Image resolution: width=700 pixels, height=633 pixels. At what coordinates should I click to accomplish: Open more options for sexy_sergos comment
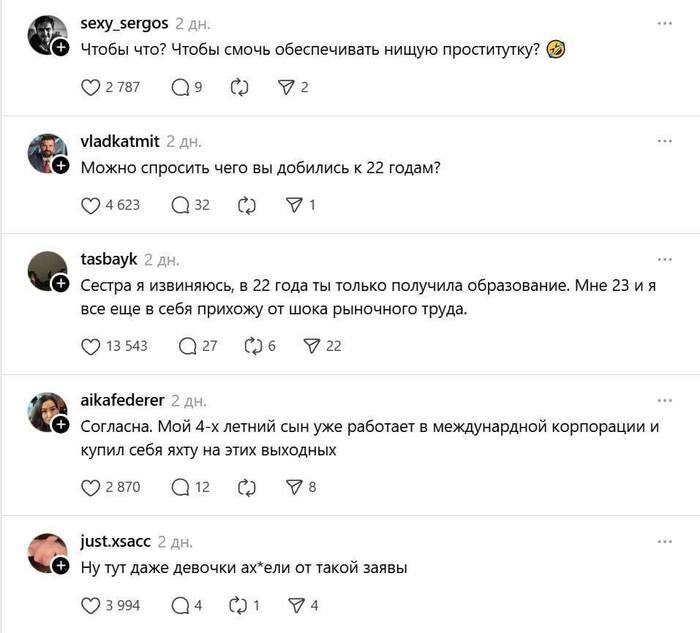(665, 22)
